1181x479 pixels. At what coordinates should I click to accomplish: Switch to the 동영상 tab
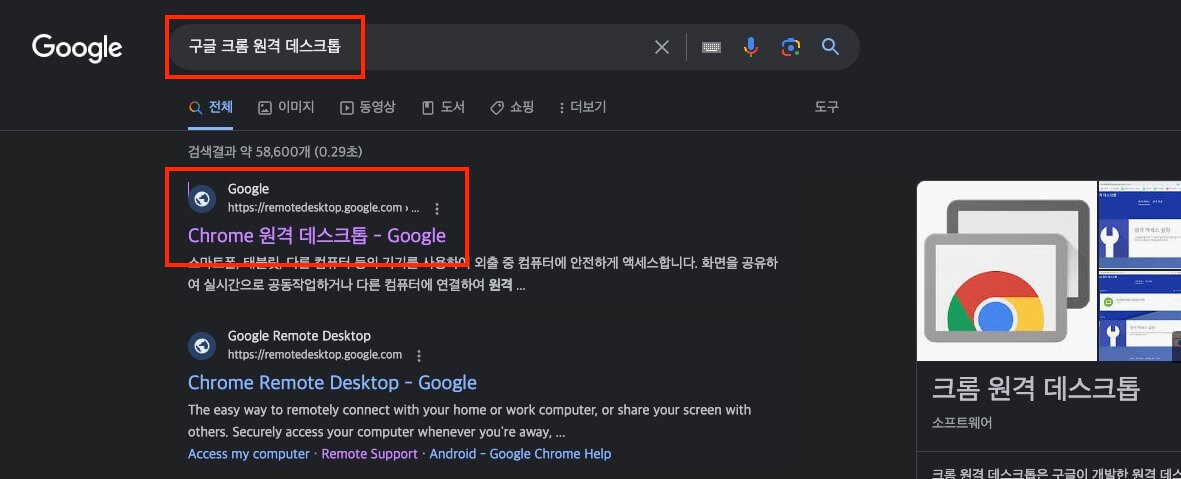[x=368, y=108]
